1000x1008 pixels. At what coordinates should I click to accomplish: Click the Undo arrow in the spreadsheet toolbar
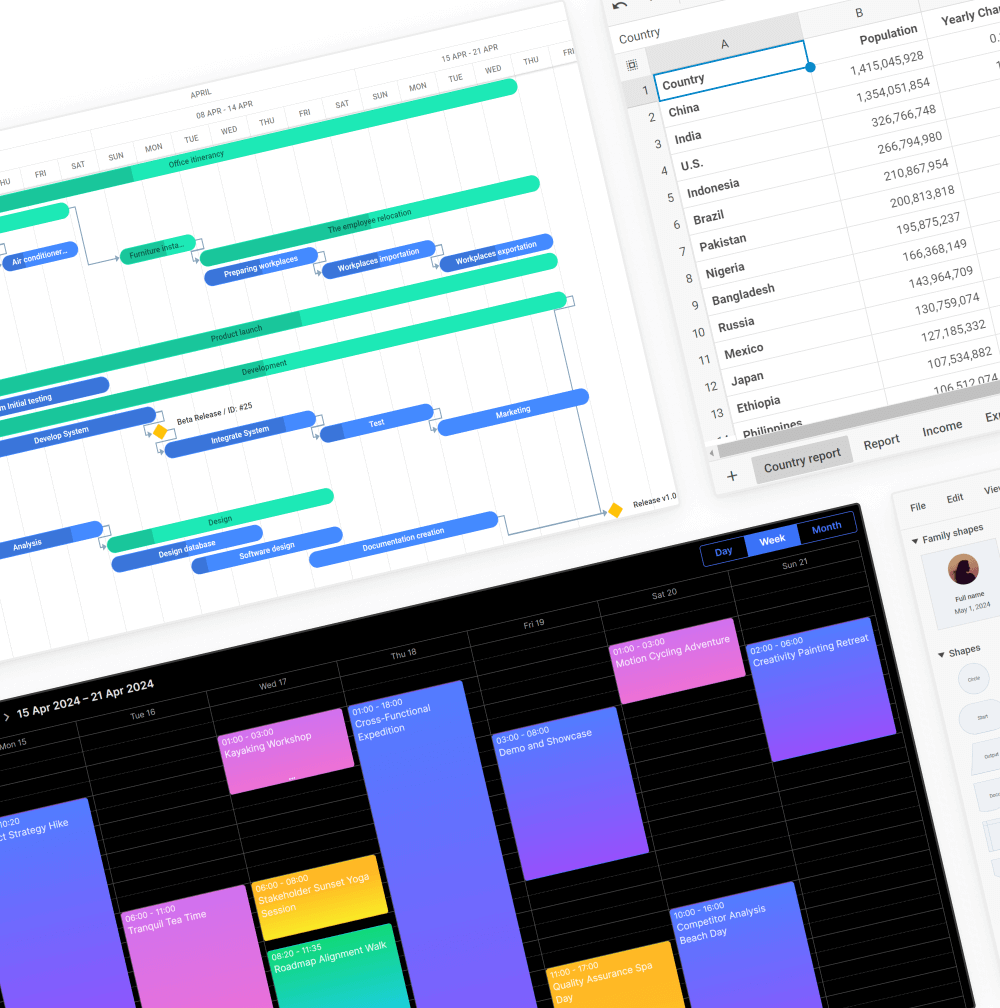[x=618, y=7]
